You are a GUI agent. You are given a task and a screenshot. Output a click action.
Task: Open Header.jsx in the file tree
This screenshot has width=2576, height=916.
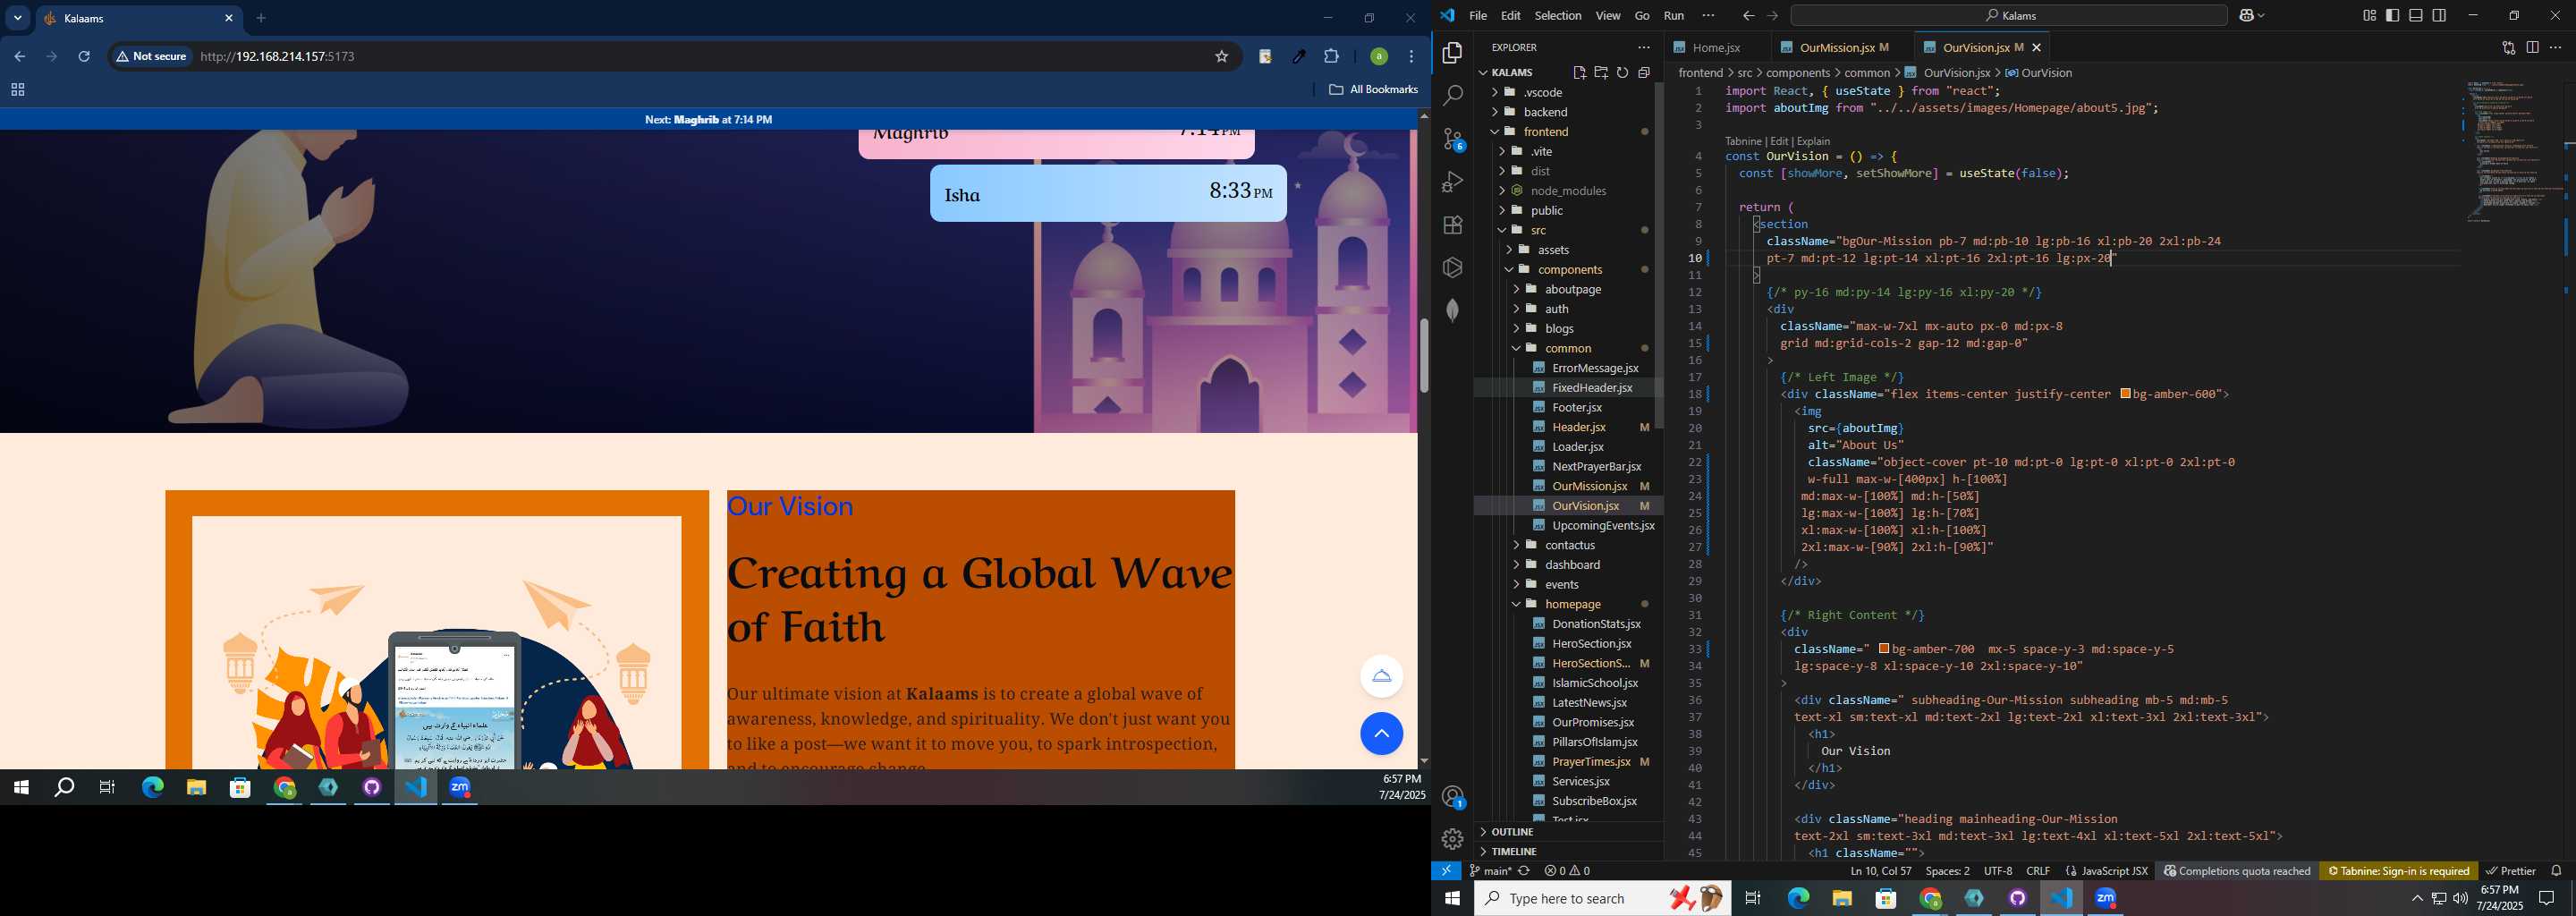click(x=1578, y=427)
